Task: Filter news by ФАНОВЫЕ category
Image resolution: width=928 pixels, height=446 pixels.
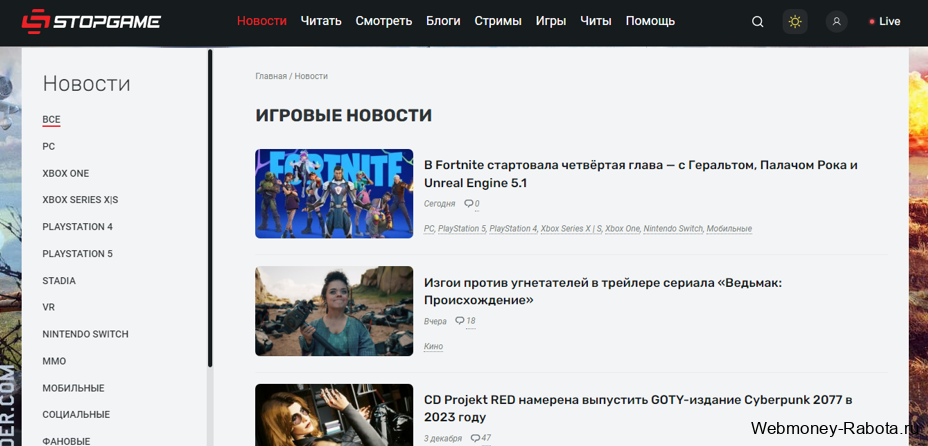Action: pos(66,441)
